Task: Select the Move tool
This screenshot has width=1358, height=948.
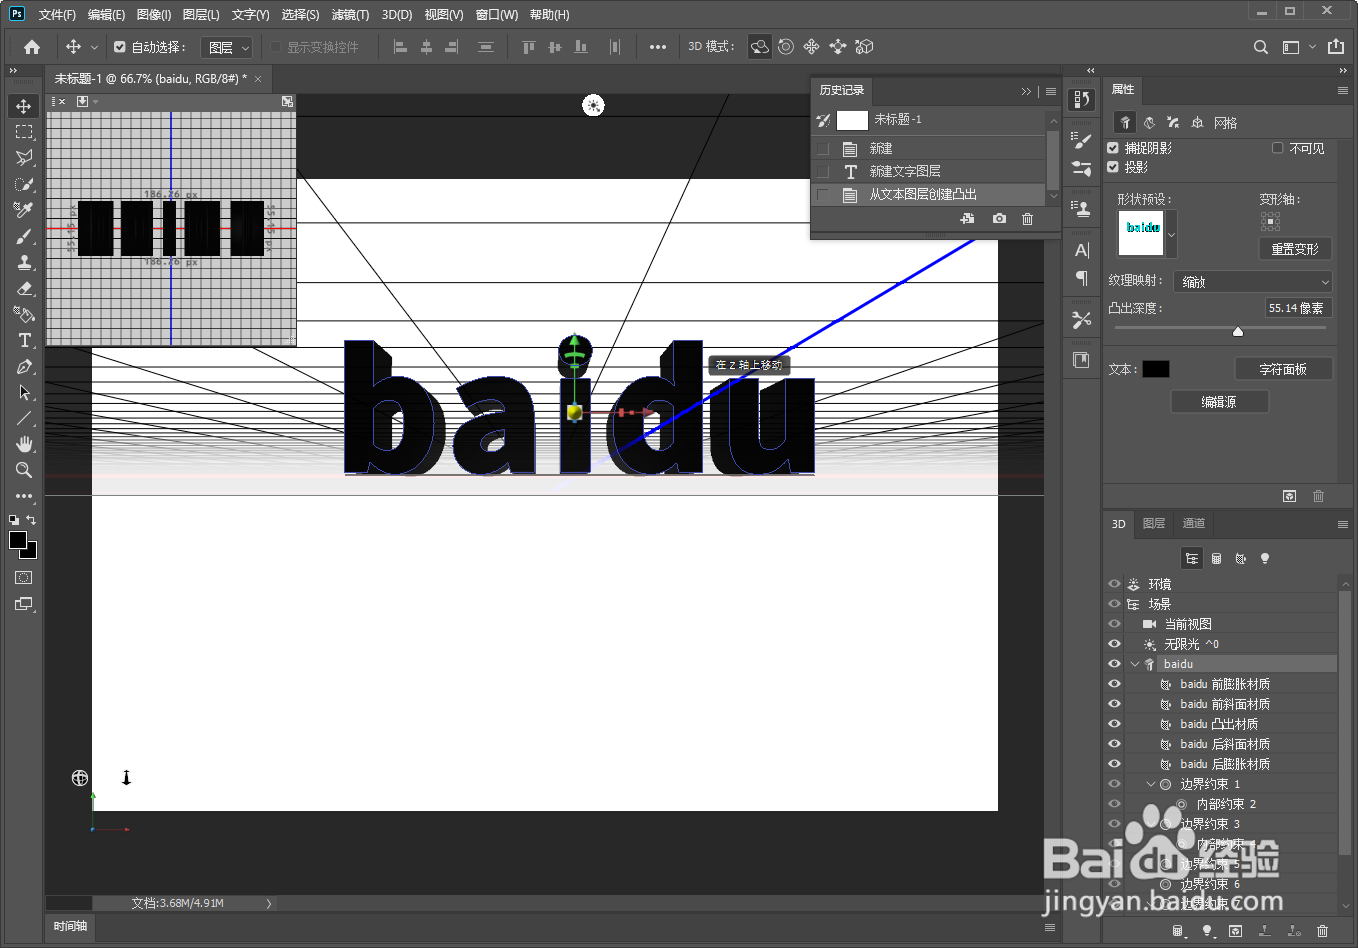Action: 24,105
